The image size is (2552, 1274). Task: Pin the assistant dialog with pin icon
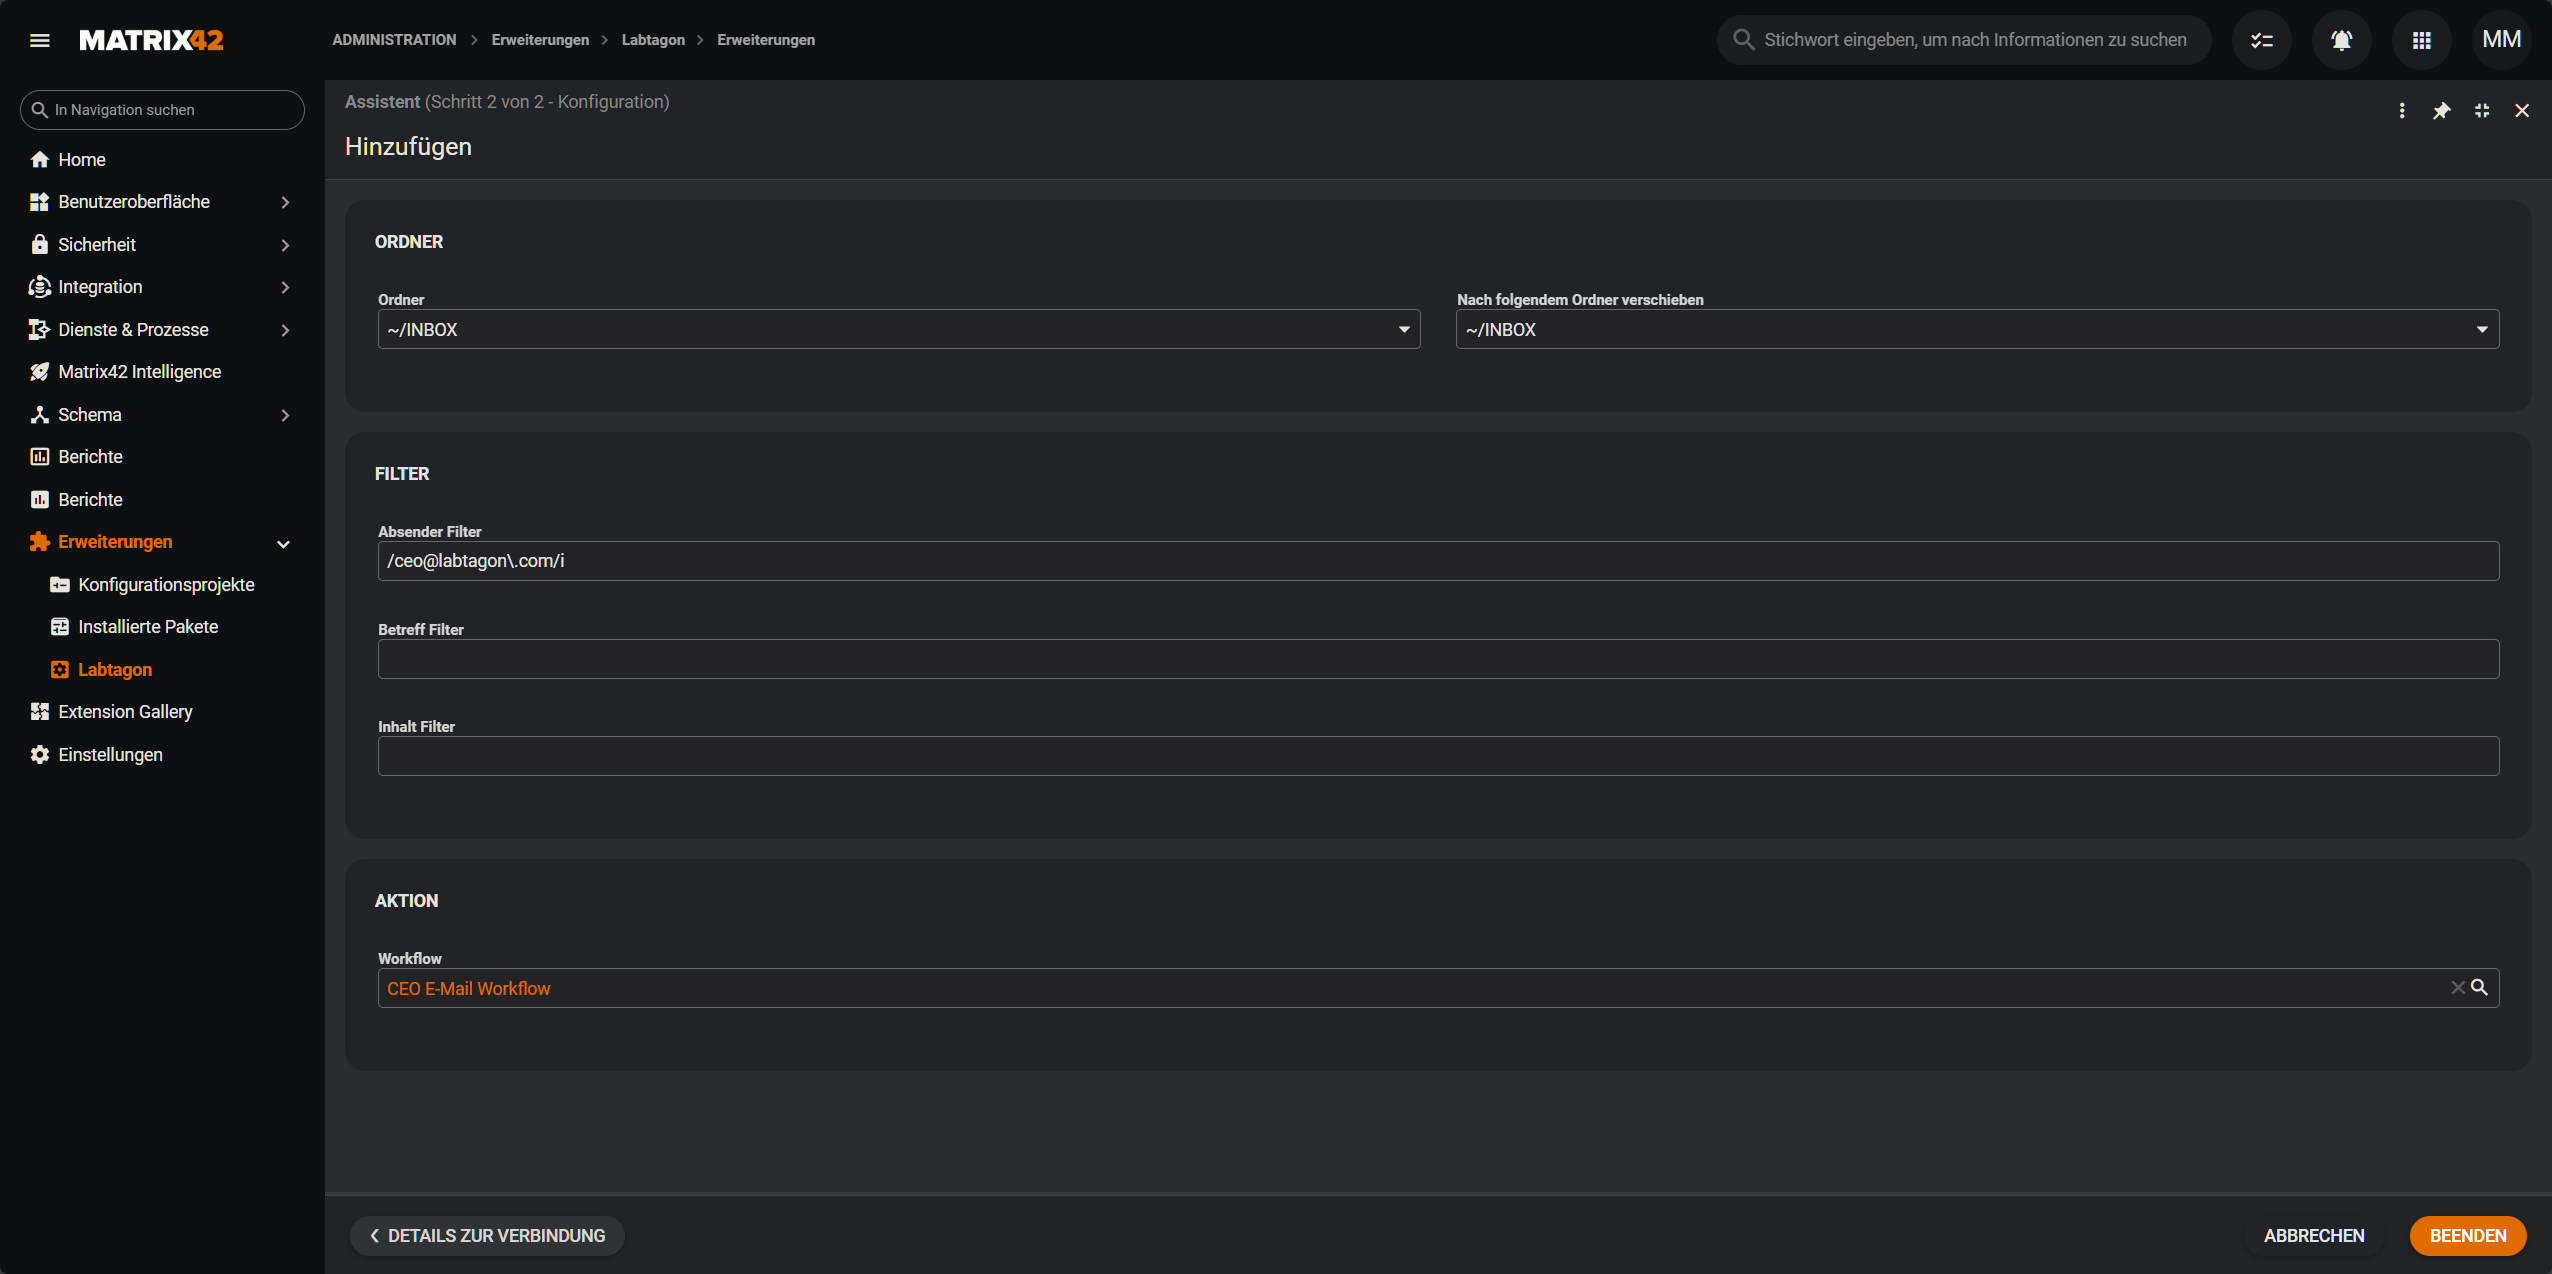click(x=2441, y=111)
